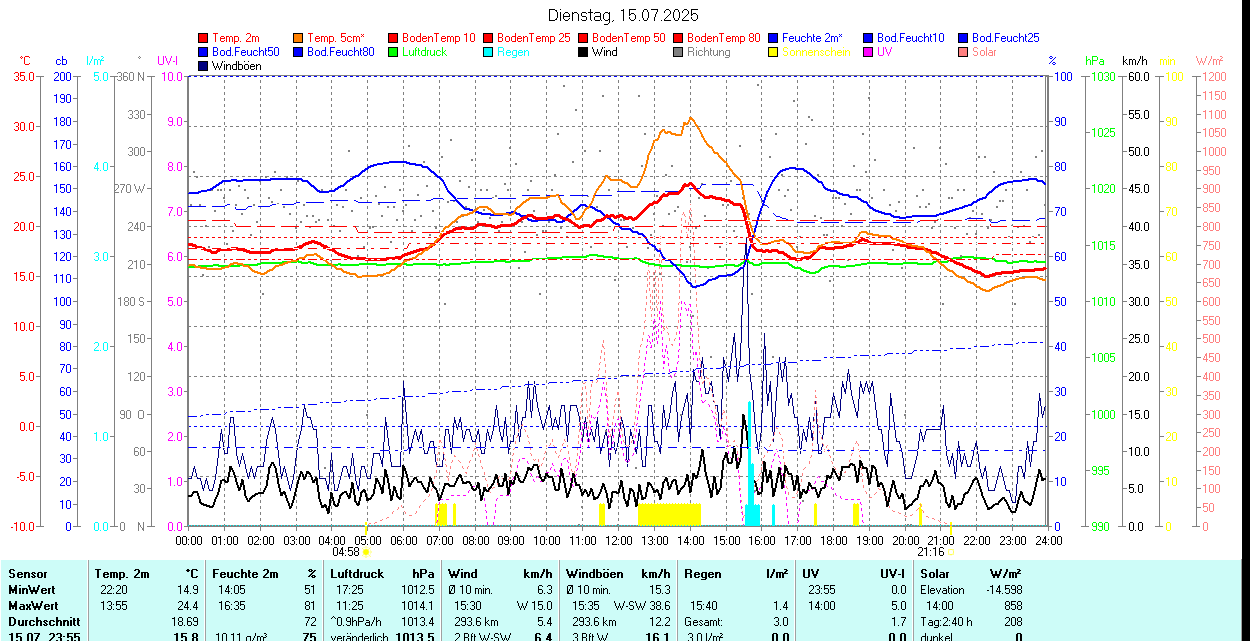The image size is (1250, 641).
Task: Click the magenta UV legend square
Action: [867, 52]
